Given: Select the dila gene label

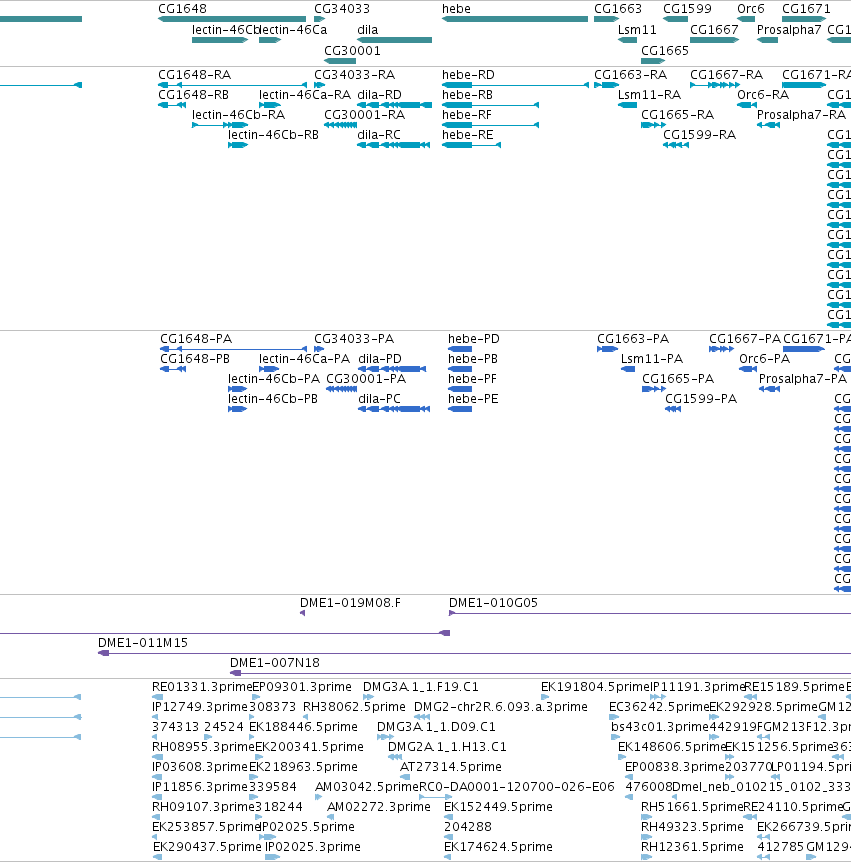Looking at the screenshot, I should [x=367, y=30].
